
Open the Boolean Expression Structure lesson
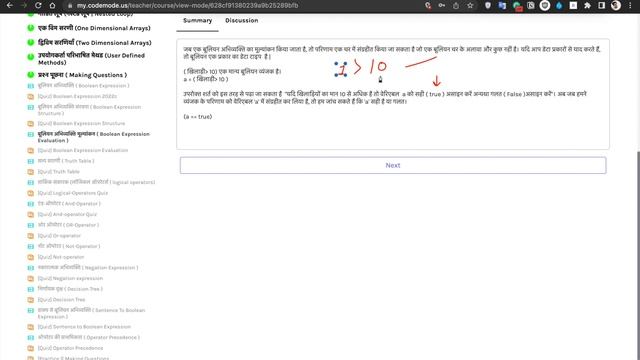(89, 110)
